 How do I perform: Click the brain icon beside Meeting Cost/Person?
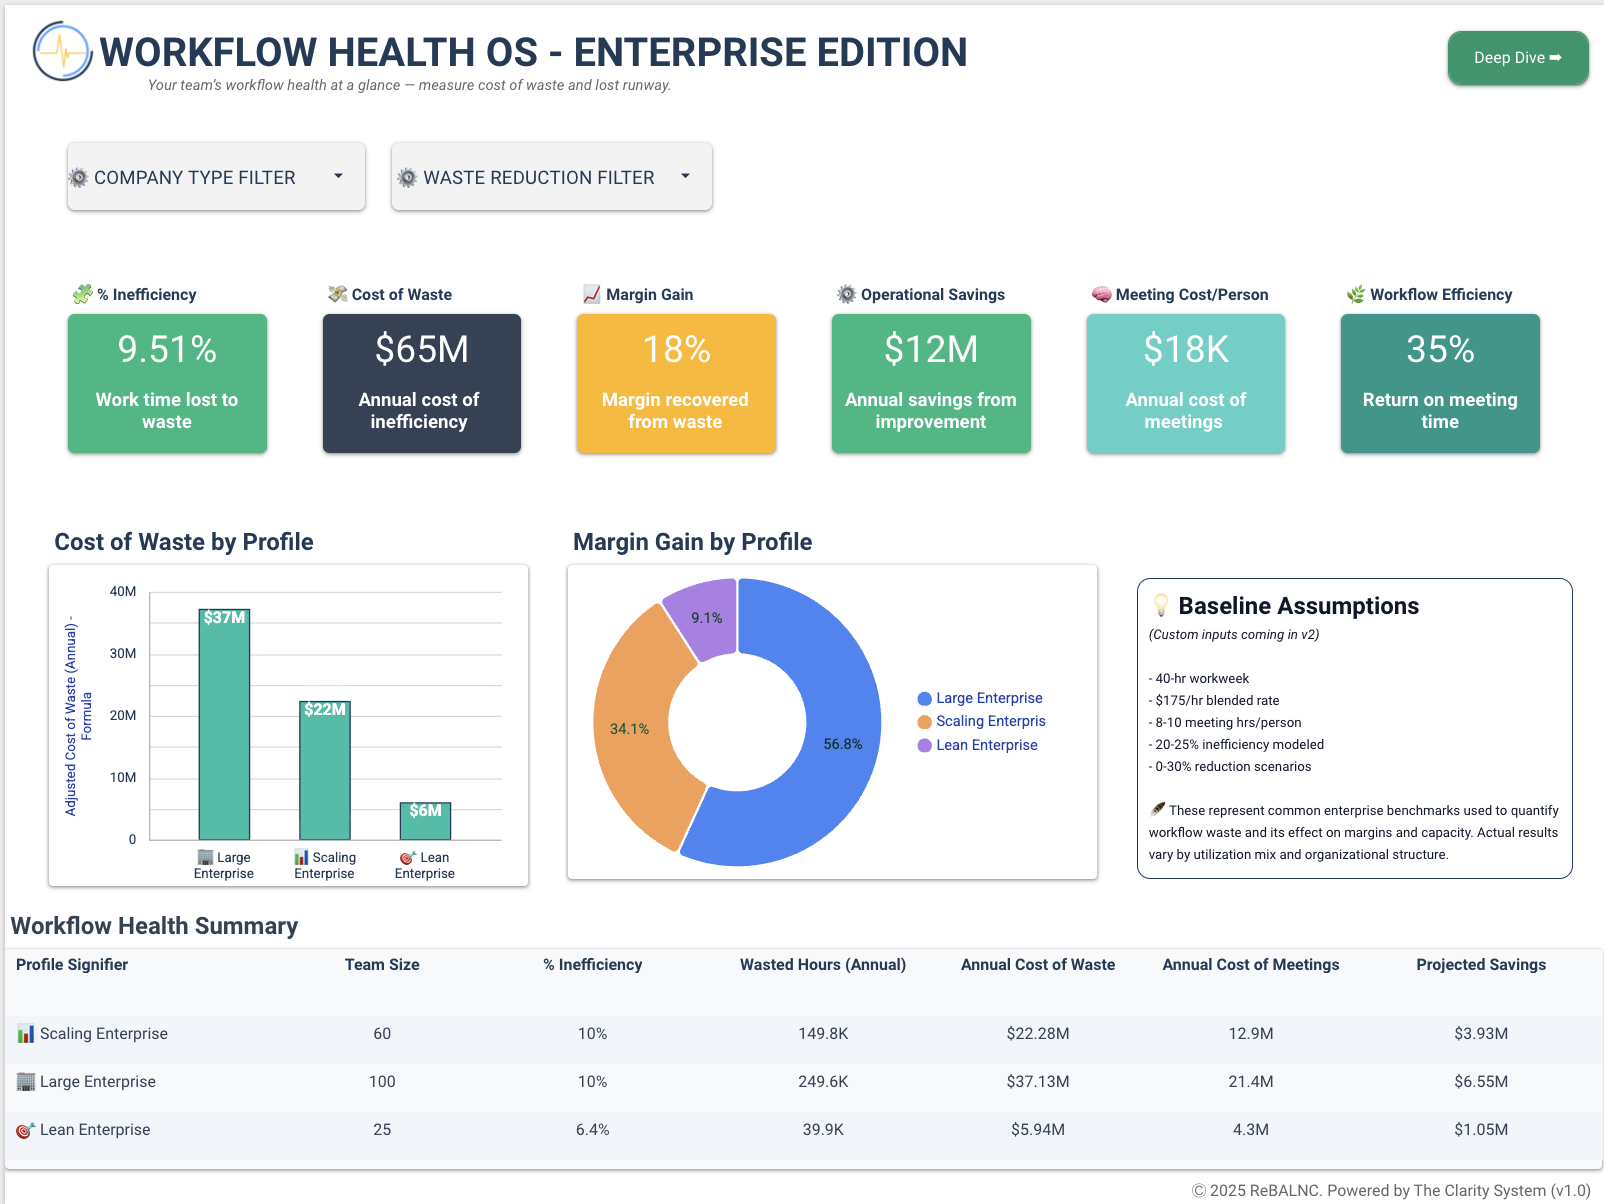(1100, 293)
